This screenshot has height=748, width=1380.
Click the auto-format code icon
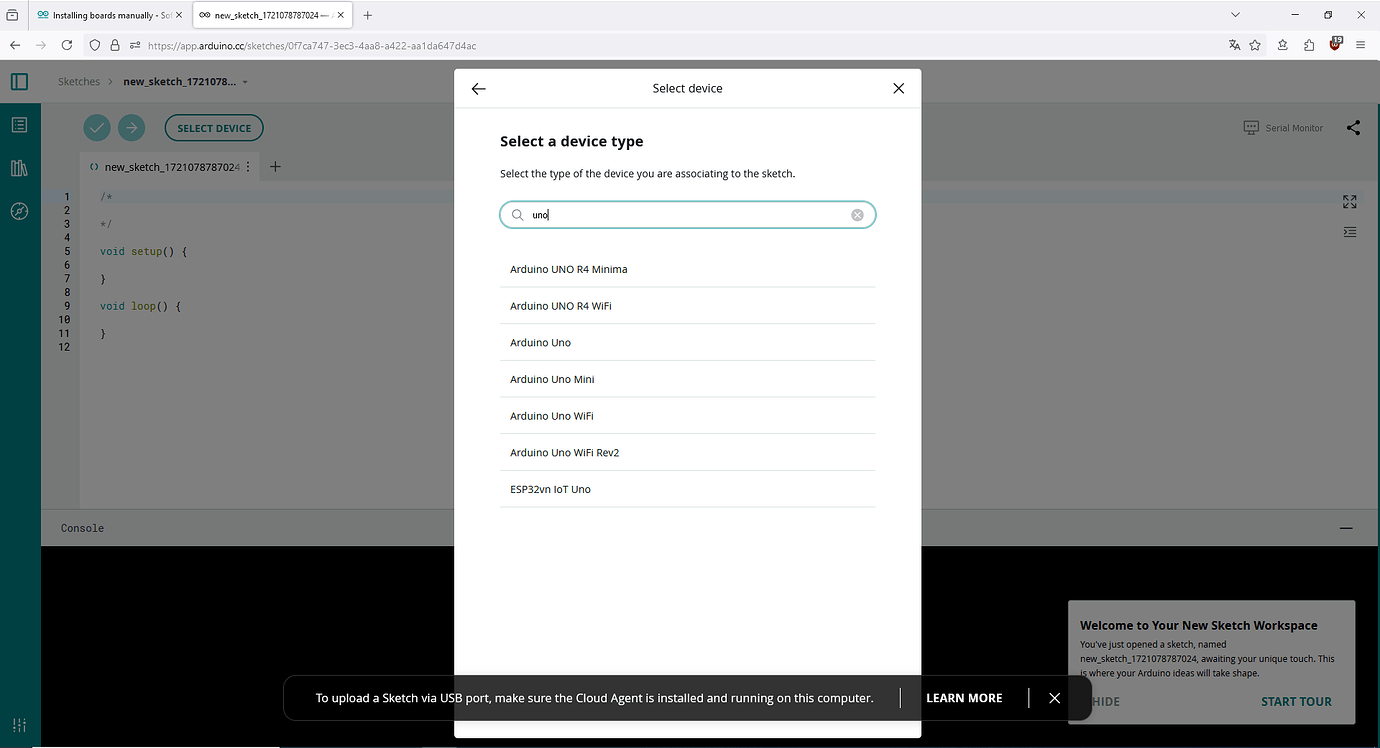(1350, 231)
